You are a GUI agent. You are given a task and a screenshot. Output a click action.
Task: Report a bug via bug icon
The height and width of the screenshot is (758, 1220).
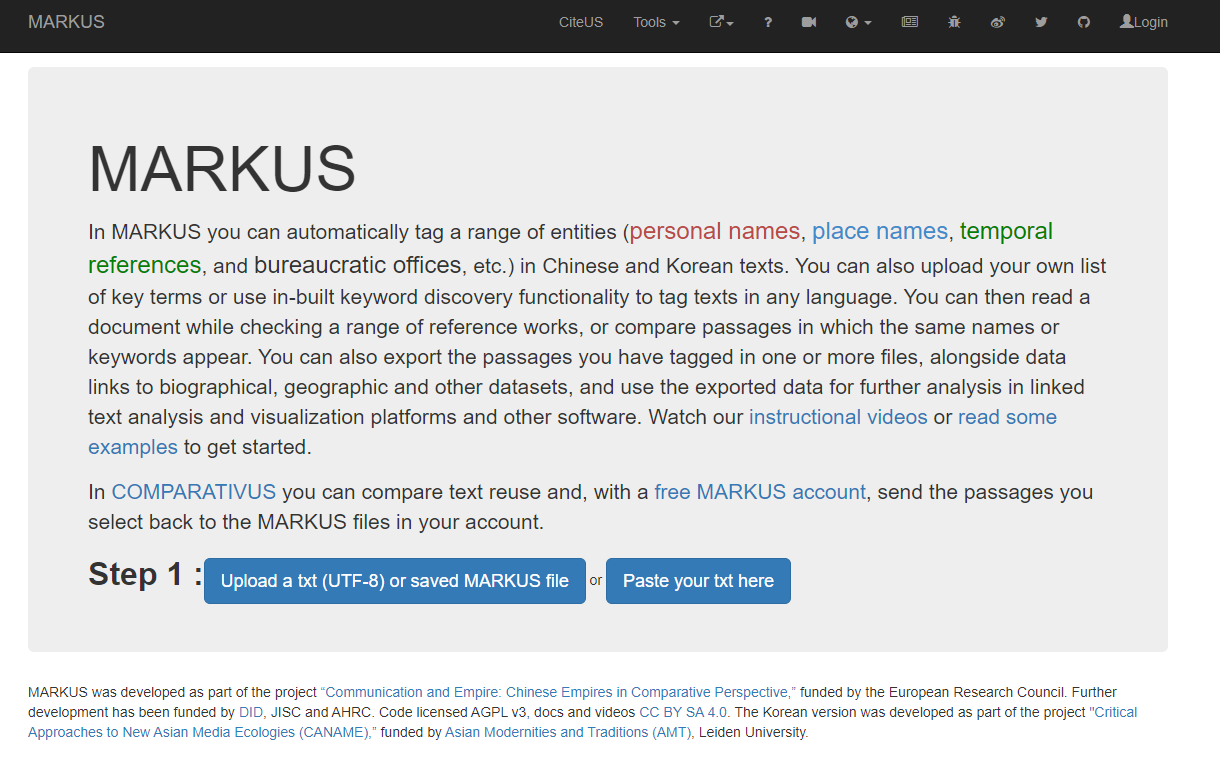click(954, 22)
